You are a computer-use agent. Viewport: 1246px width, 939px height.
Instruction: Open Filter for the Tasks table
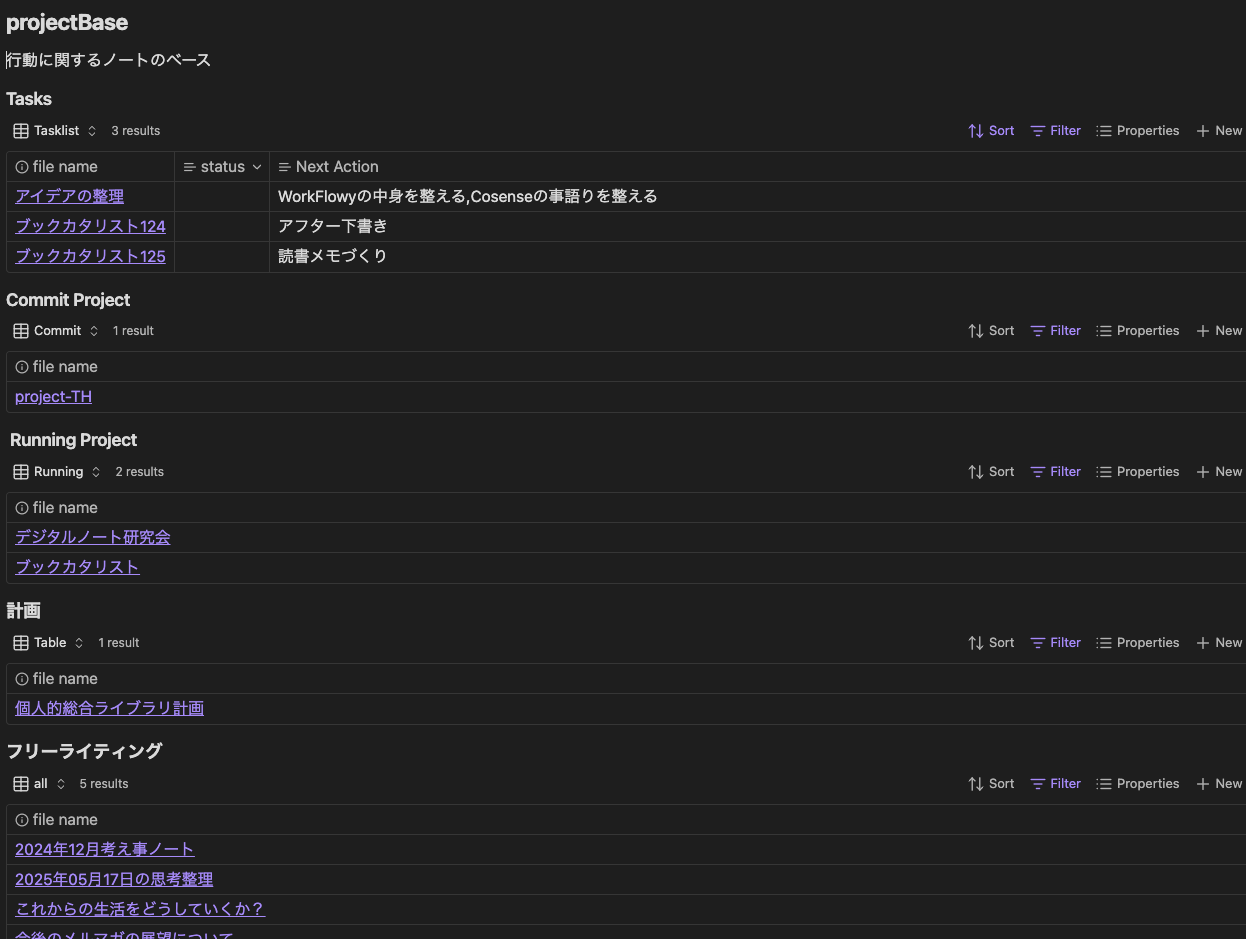[1056, 131]
